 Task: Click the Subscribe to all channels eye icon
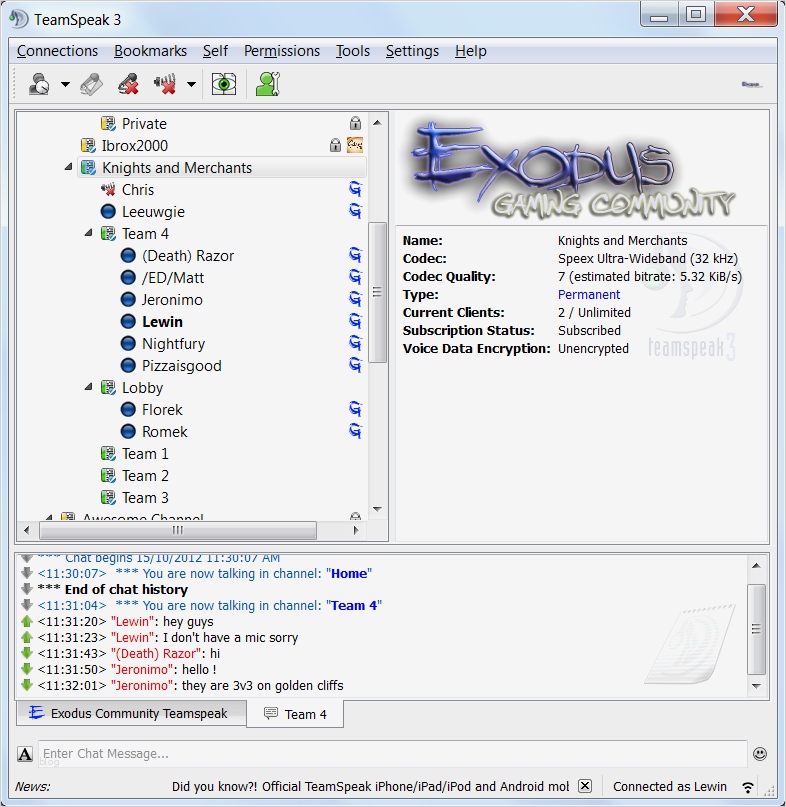pyautogui.click(x=224, y=84)
